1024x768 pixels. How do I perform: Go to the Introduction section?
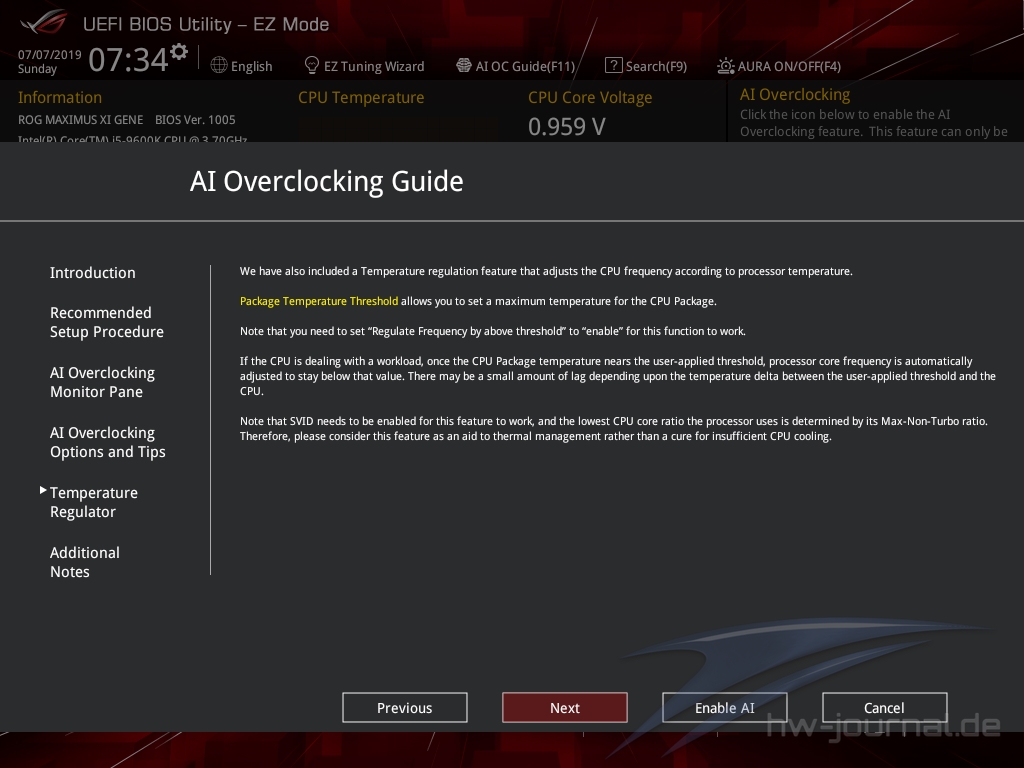93,272
